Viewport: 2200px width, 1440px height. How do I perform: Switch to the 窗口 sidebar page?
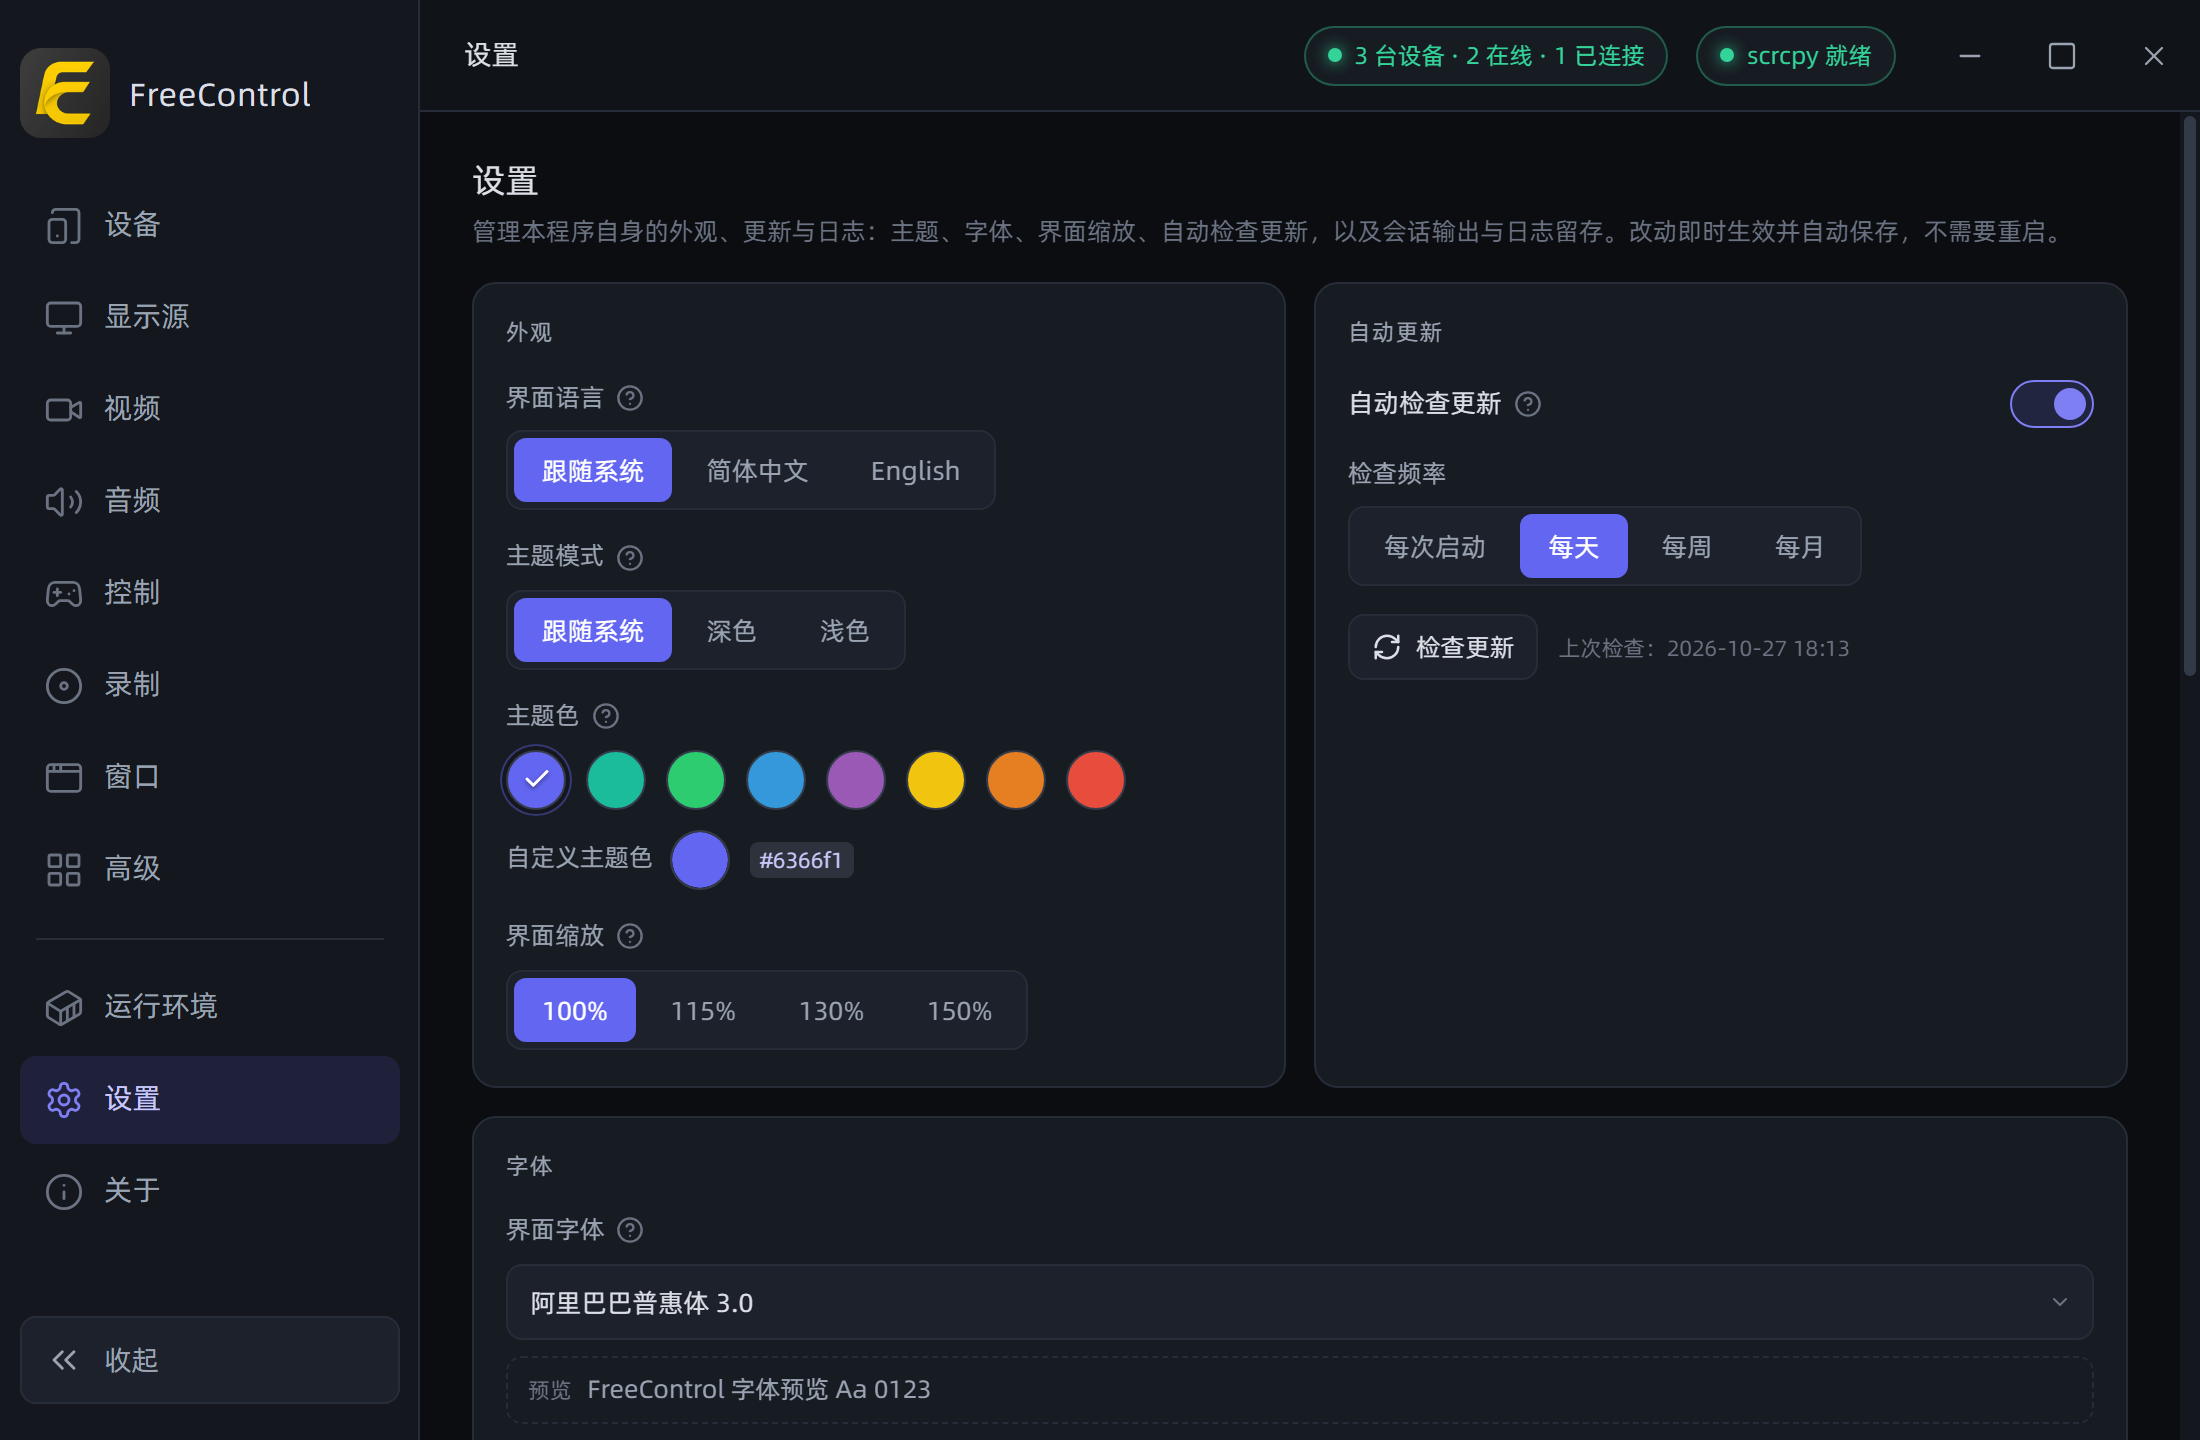[x=210, y=777]
